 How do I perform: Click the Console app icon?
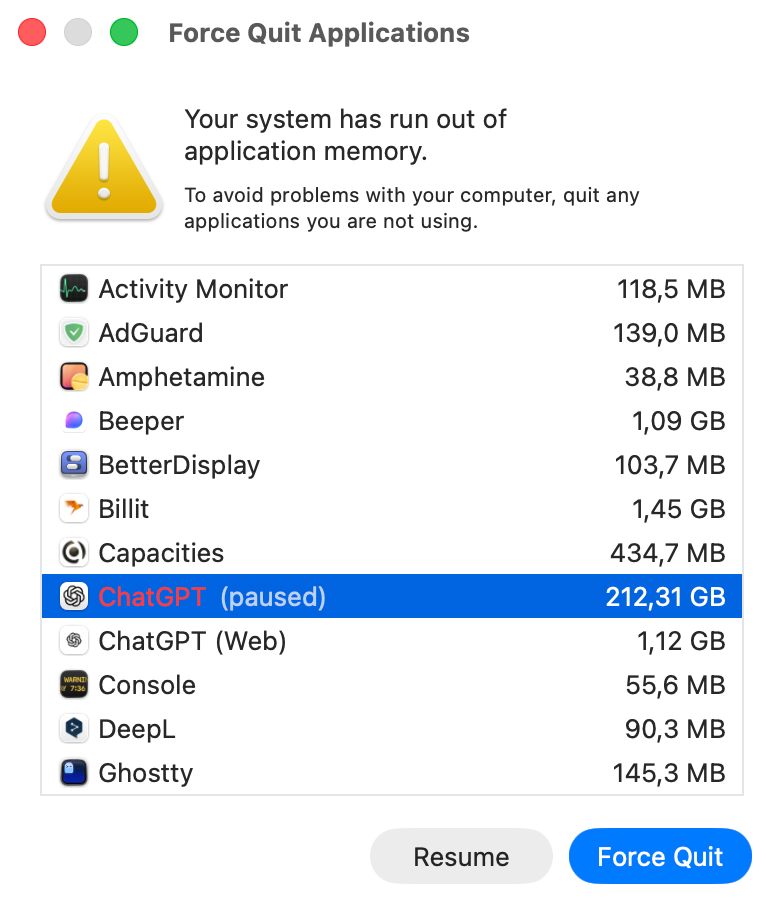point(74,686)
